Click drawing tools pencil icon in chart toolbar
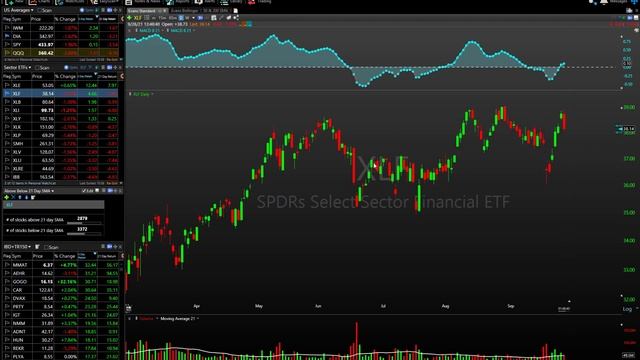 tap(221, 18)
